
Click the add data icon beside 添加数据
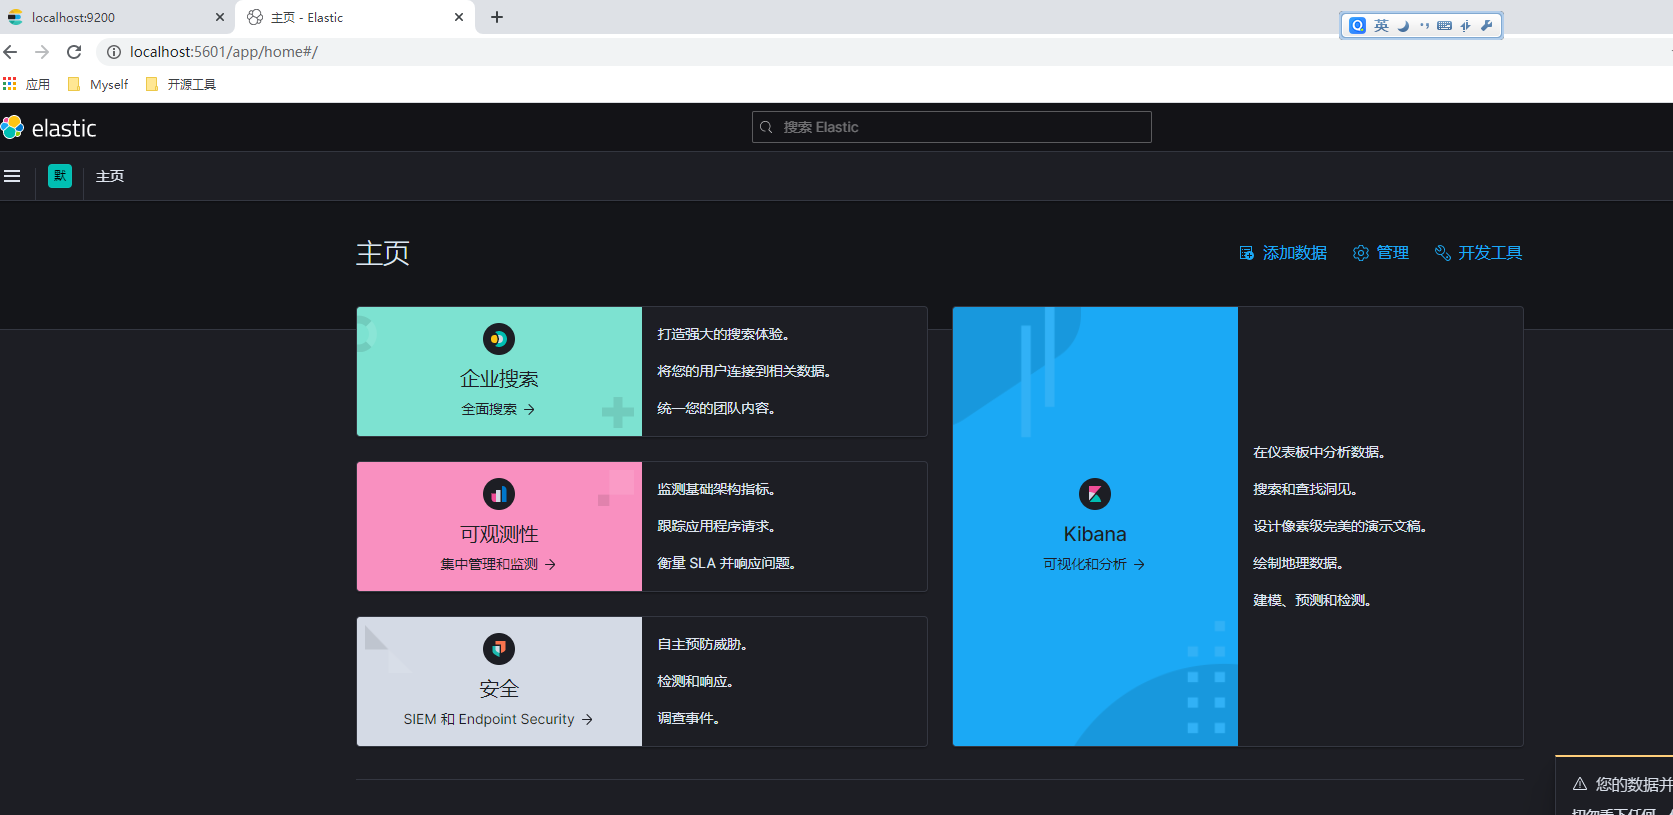(1246, 253)
